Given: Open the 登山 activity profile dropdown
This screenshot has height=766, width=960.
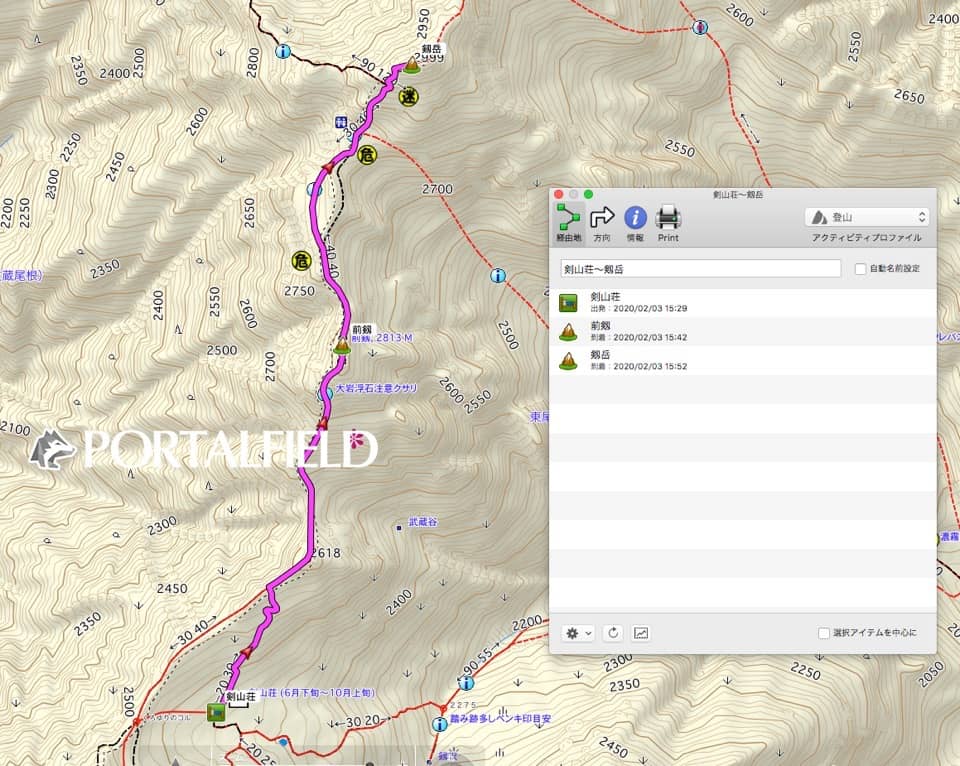Looking at the screenshot, I should (866, 216).
